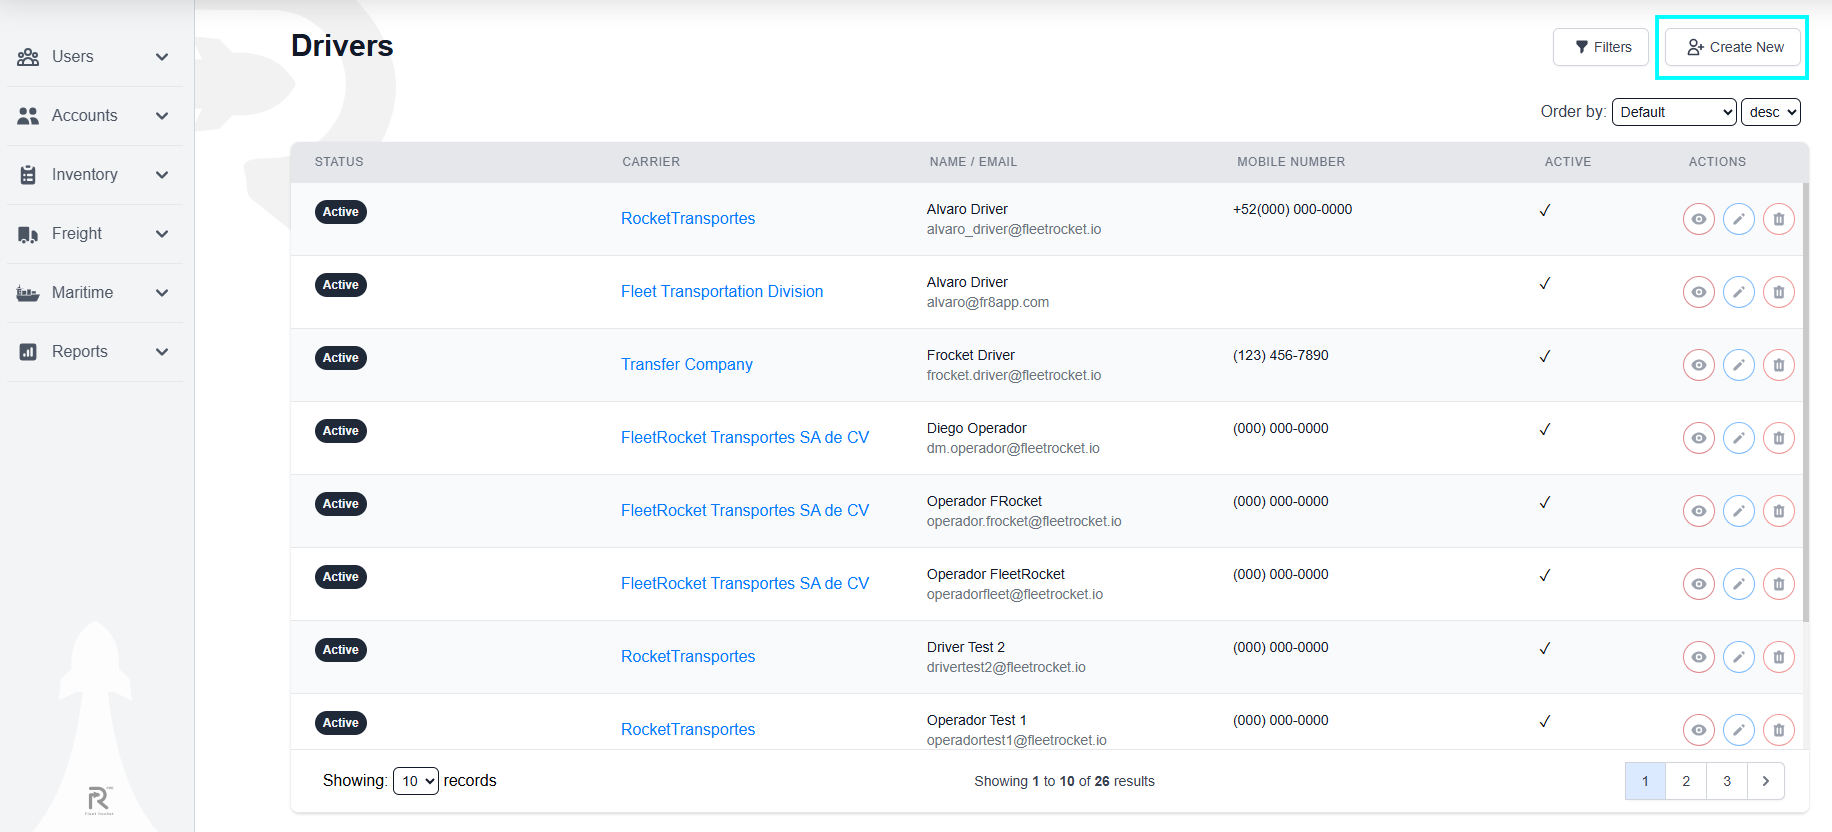Open the Order by Default dropdown

(1674, 112)
